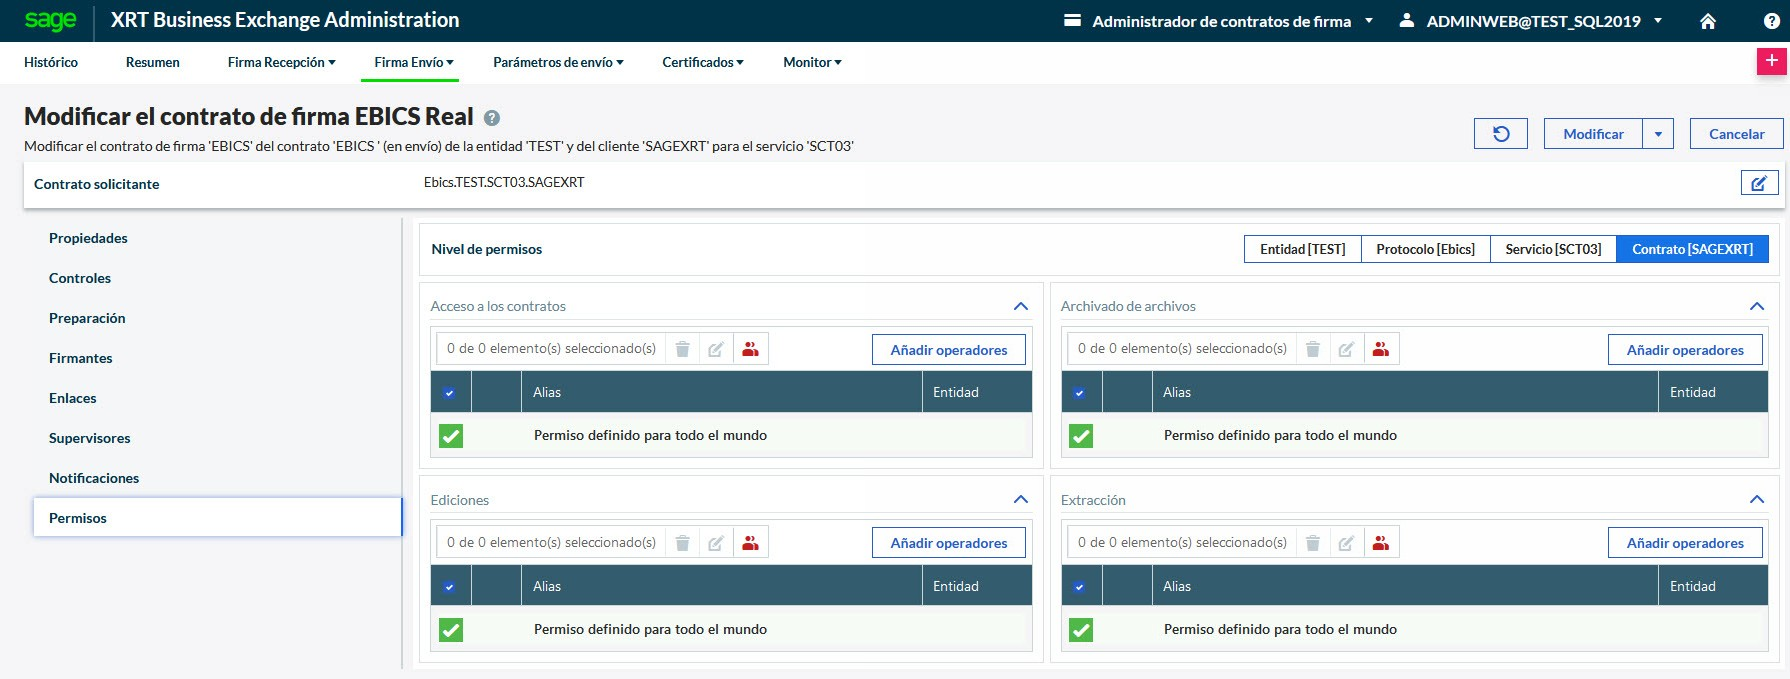Open the Modificar button dropdown arrow

(x=1658, y=134)
